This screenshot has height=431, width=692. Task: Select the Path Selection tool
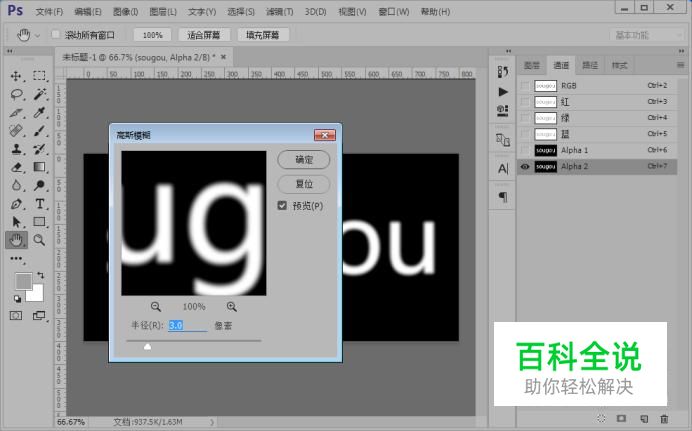pyautogui.click(x=16, y=222)
